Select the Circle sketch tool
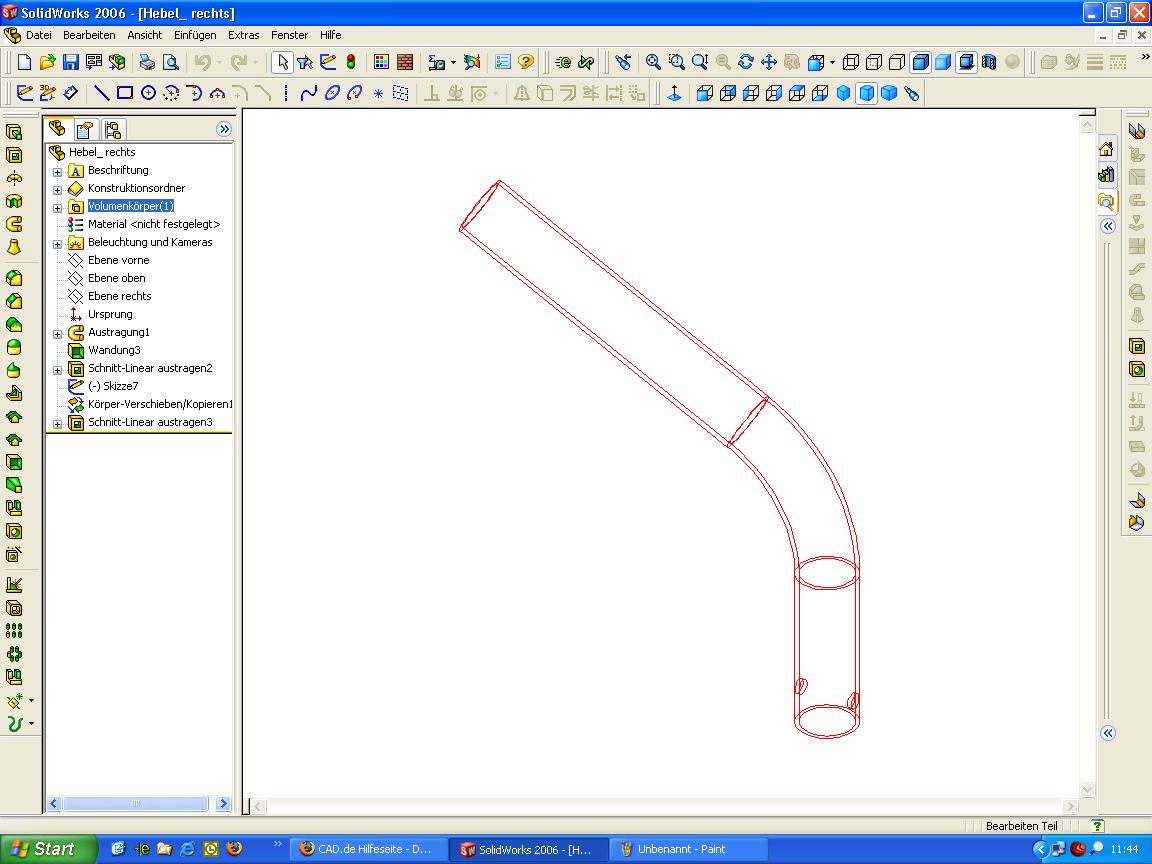The image size is (1152, 864). (148, 93)
